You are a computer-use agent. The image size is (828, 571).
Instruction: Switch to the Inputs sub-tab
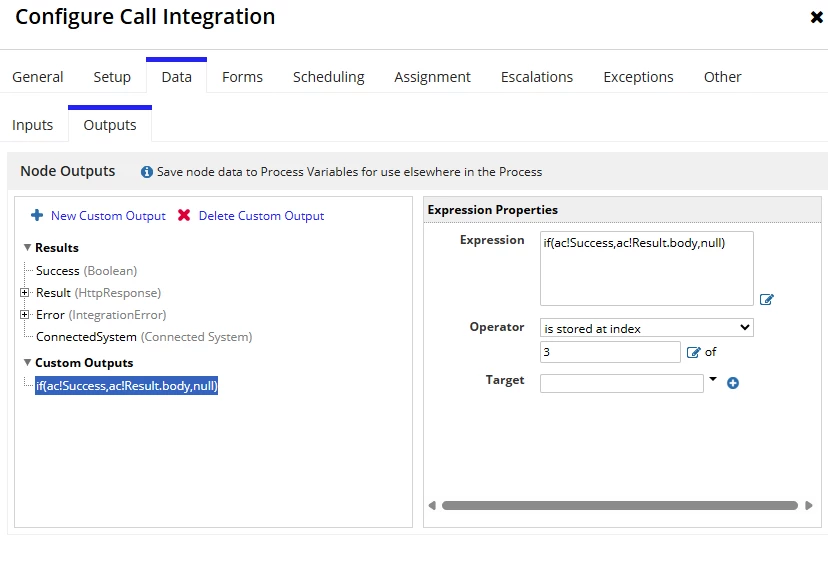tap(33, 125)
